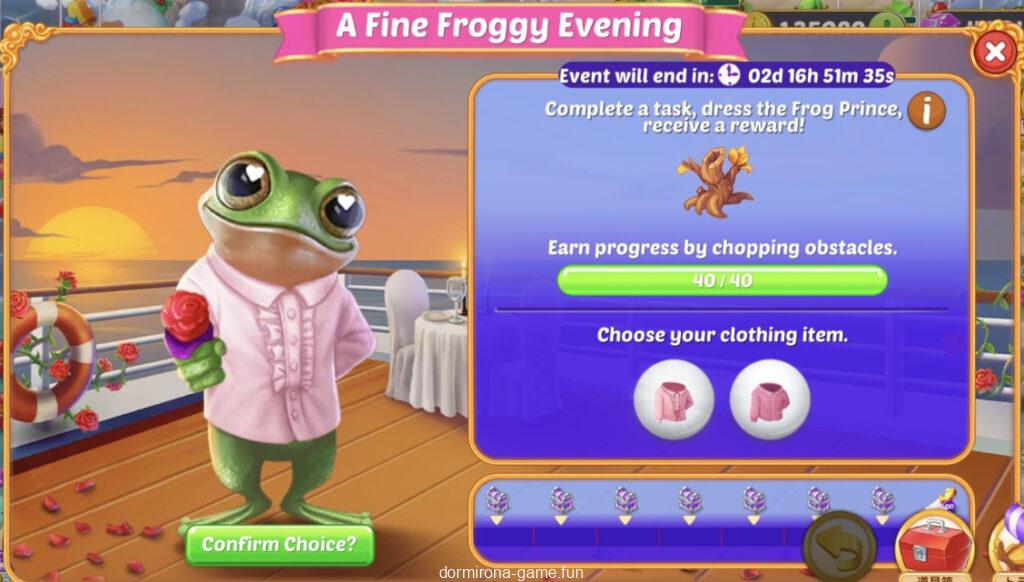1024x582 pixels.
Task: Click the fourth purple bouquet reward marker
Action: coord(690,504)
